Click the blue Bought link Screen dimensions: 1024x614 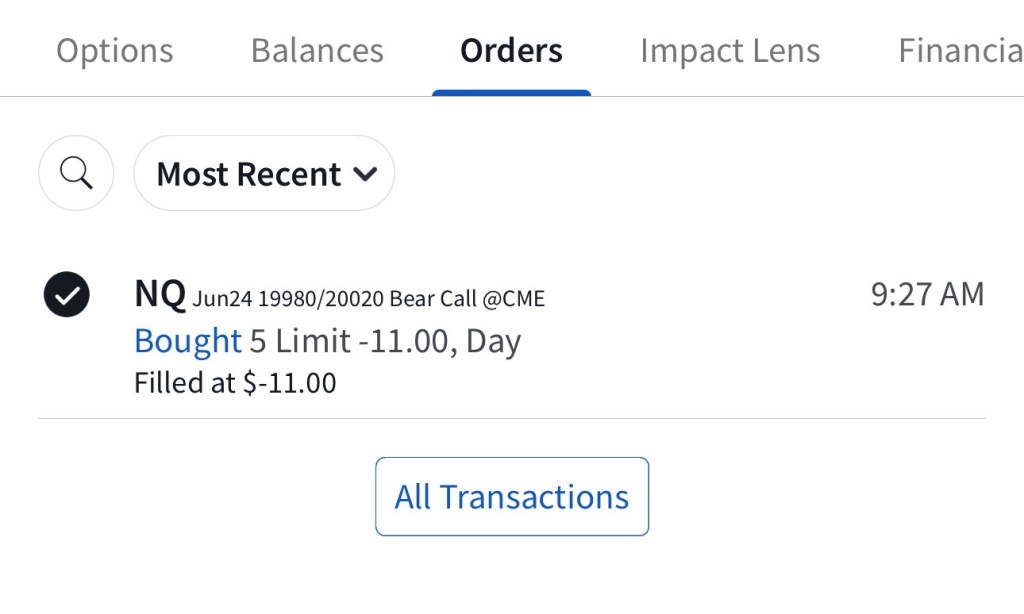[x=188, y=341]
